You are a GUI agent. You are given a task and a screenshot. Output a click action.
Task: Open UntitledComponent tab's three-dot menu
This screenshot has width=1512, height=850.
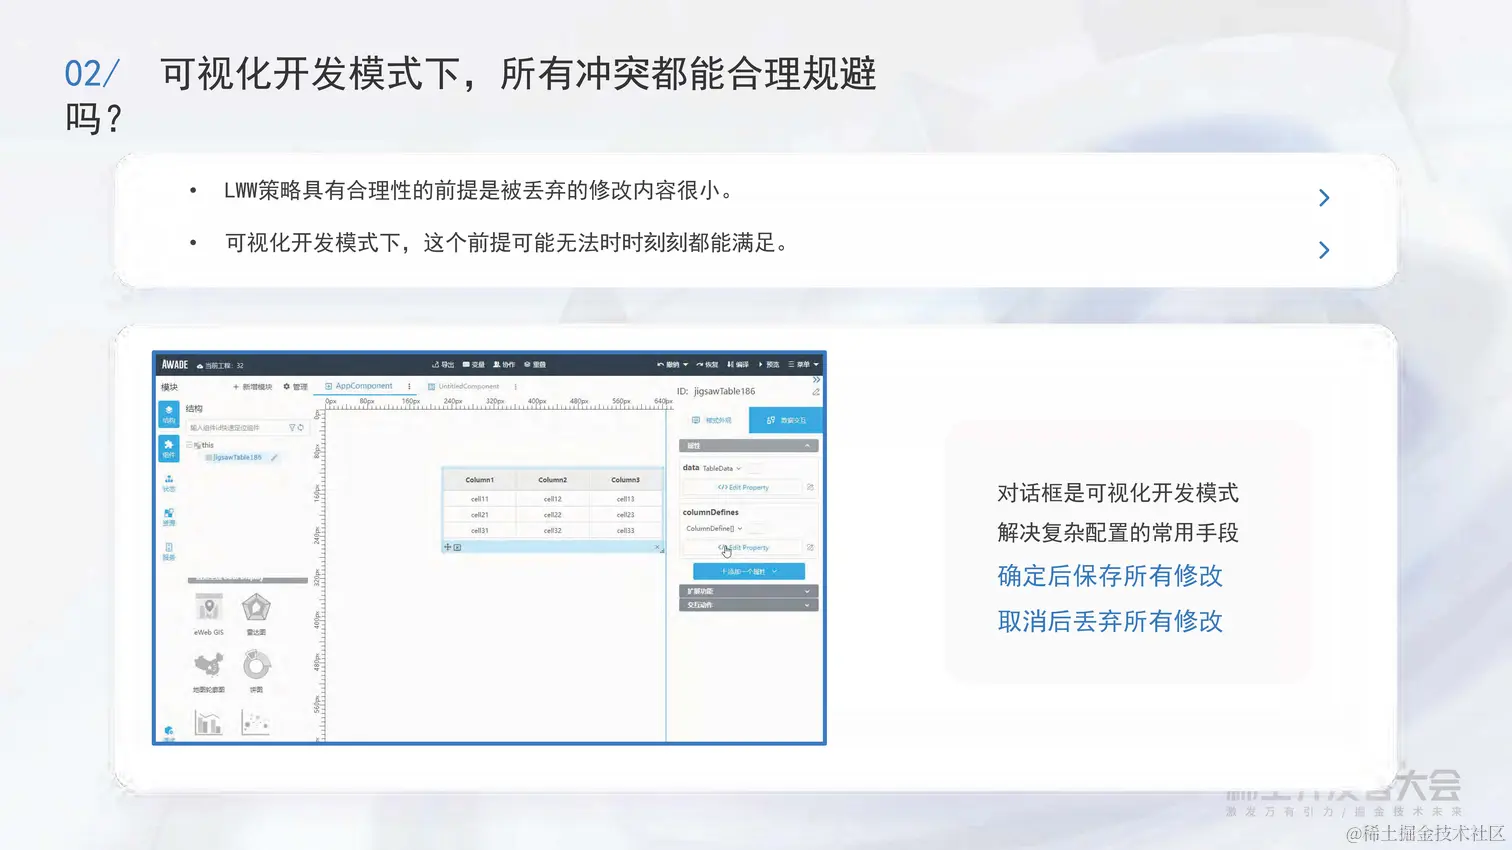tap(515, 386)
